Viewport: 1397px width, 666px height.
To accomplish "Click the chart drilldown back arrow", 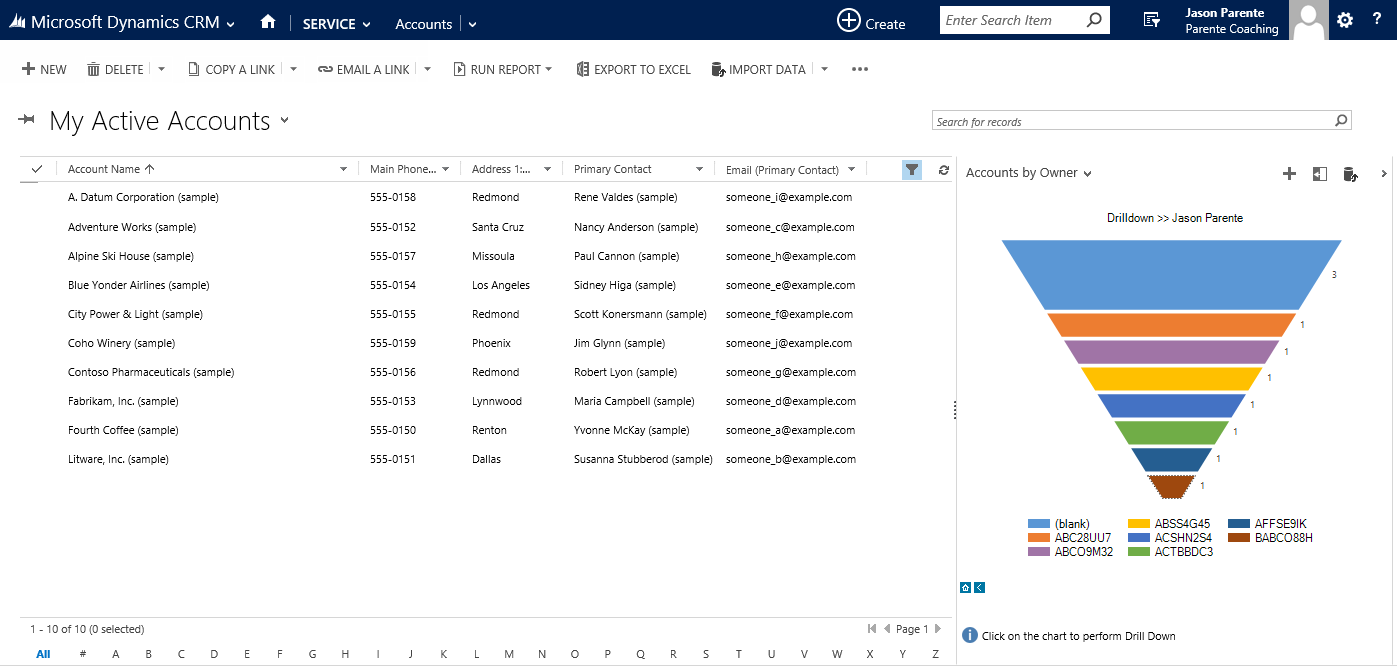I will point(979,587).
